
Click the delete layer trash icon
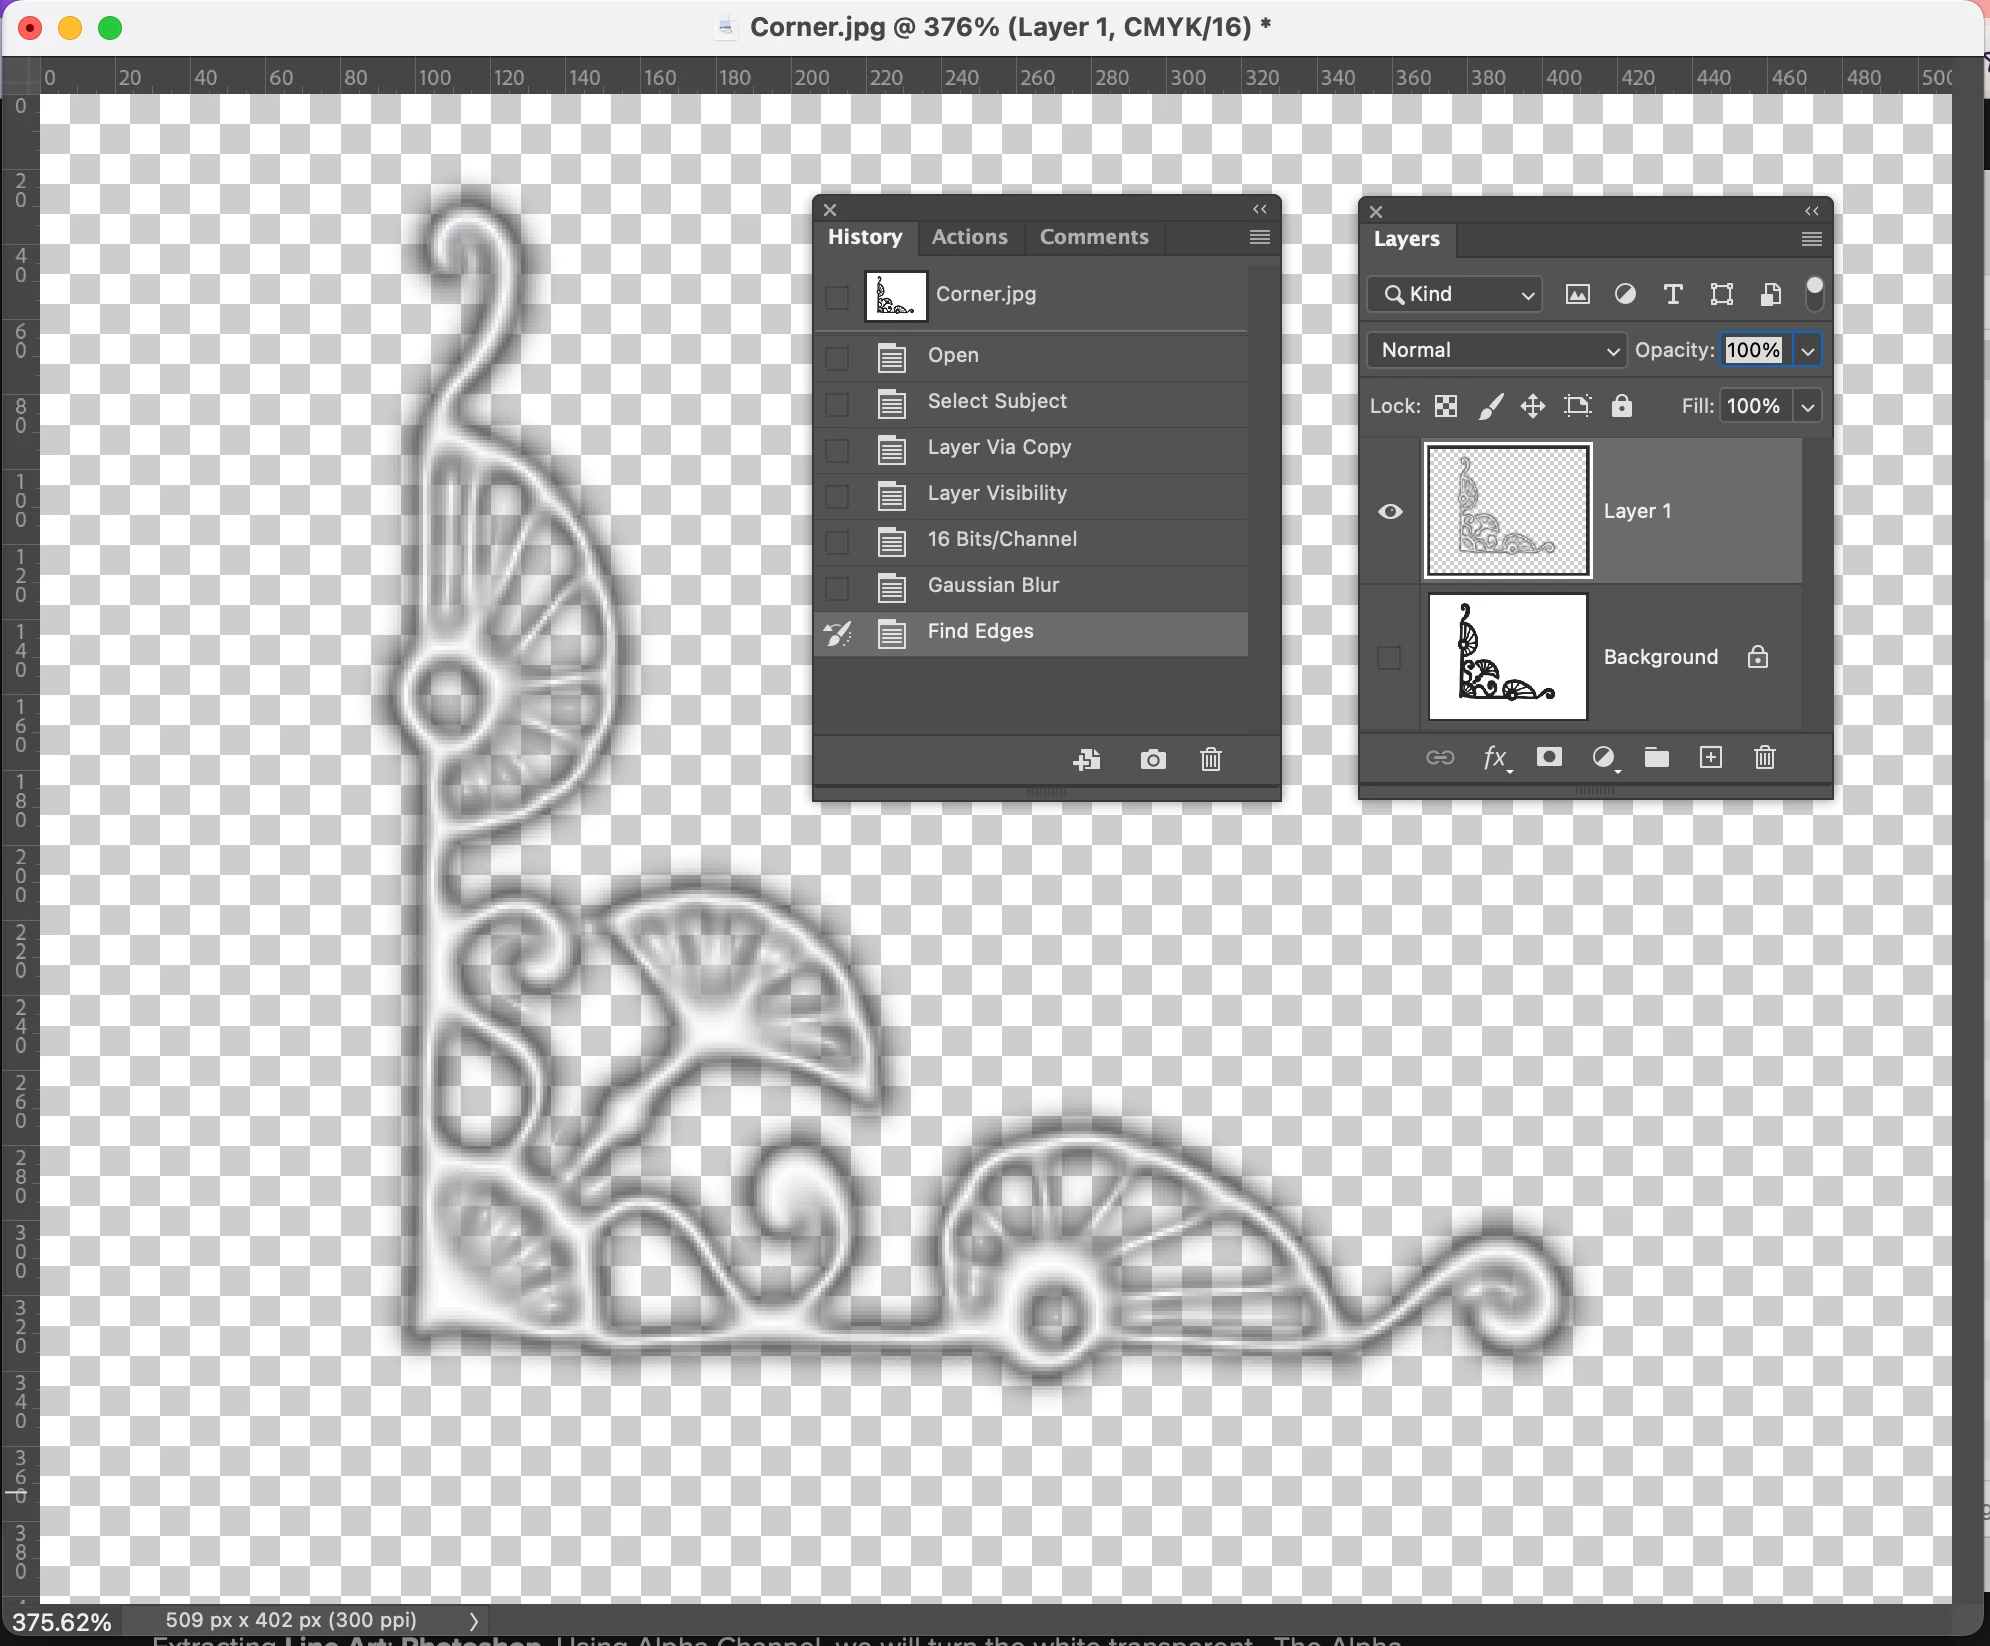point(1765,758)
